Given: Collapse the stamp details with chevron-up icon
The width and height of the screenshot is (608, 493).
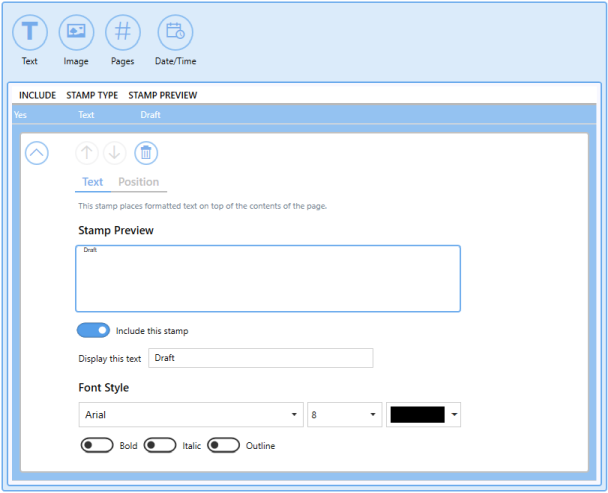Looking at the screenshot, I should tap(37, 153).
